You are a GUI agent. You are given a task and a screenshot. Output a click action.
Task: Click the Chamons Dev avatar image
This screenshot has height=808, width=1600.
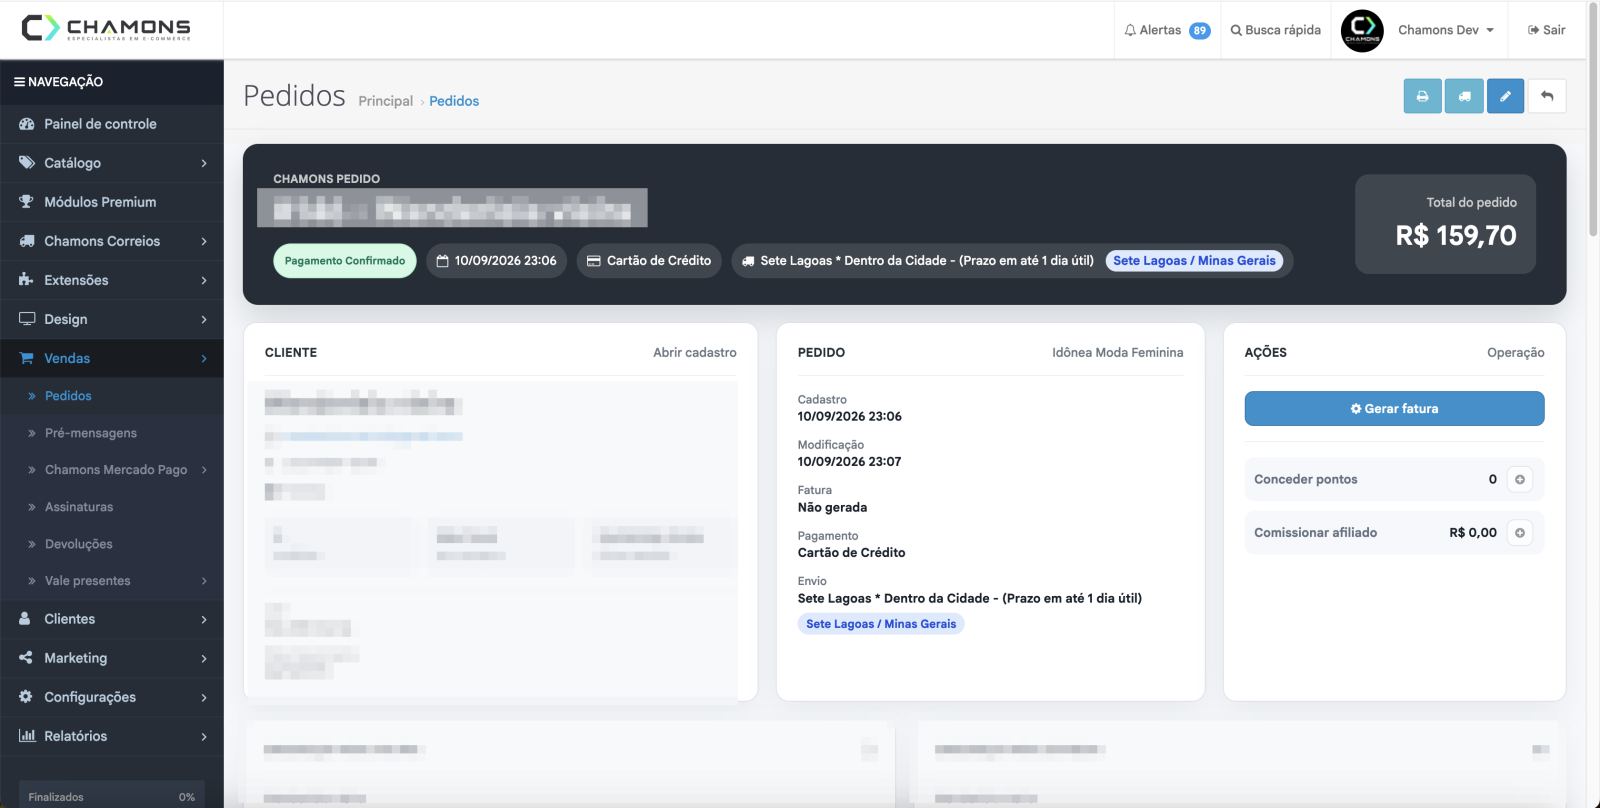pyautogui.click(x=1362, y=30)
